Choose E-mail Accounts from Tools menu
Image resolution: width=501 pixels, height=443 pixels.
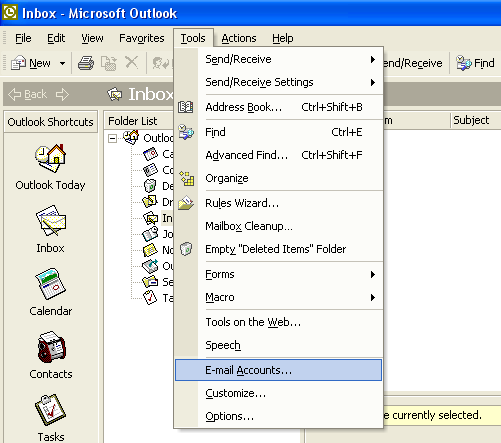point(278,370)
